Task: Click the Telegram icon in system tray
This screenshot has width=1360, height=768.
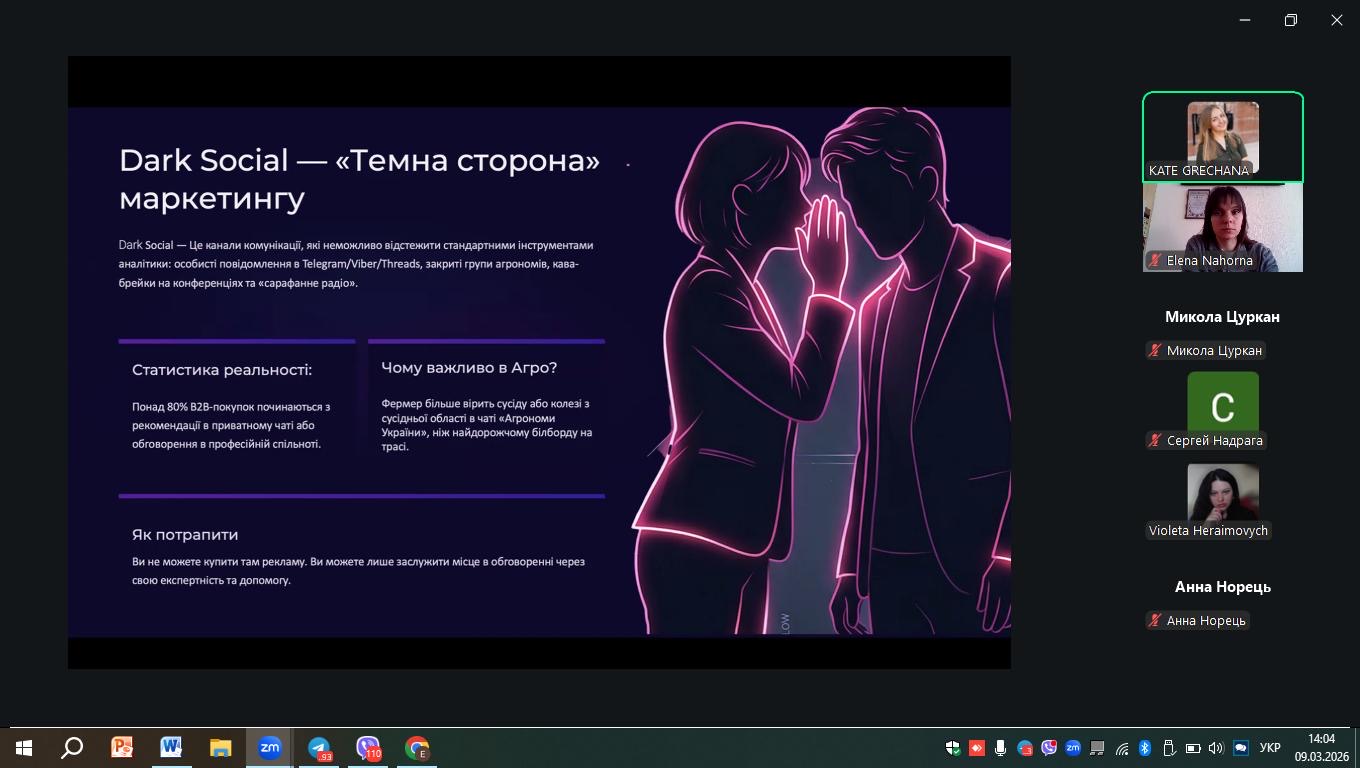Action: 1024,748
